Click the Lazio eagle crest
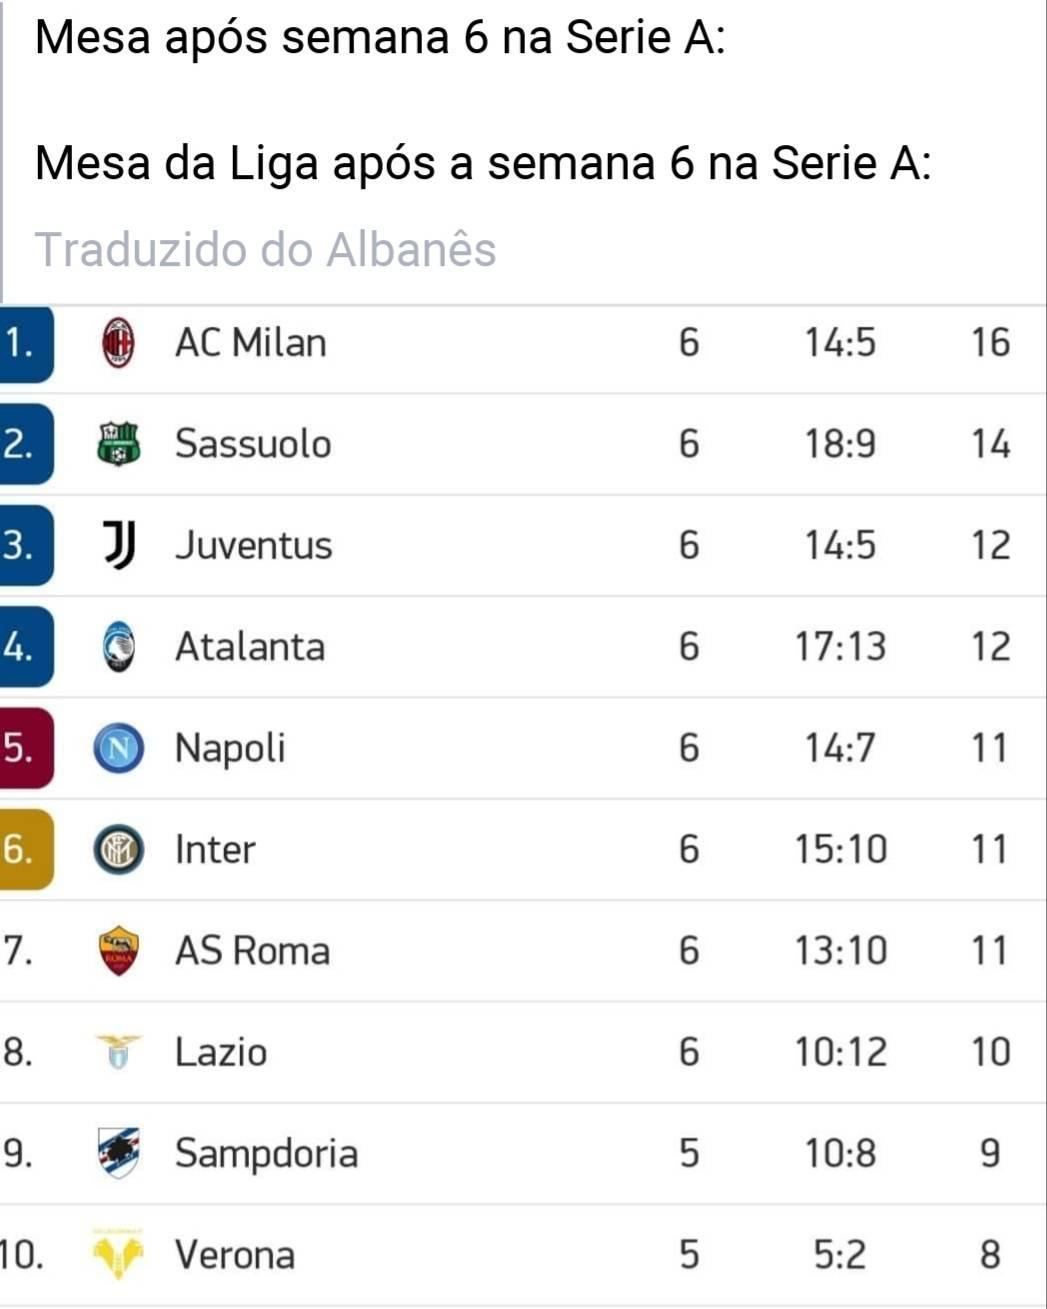The image size is (1047, 1309). click(119, 1053)
